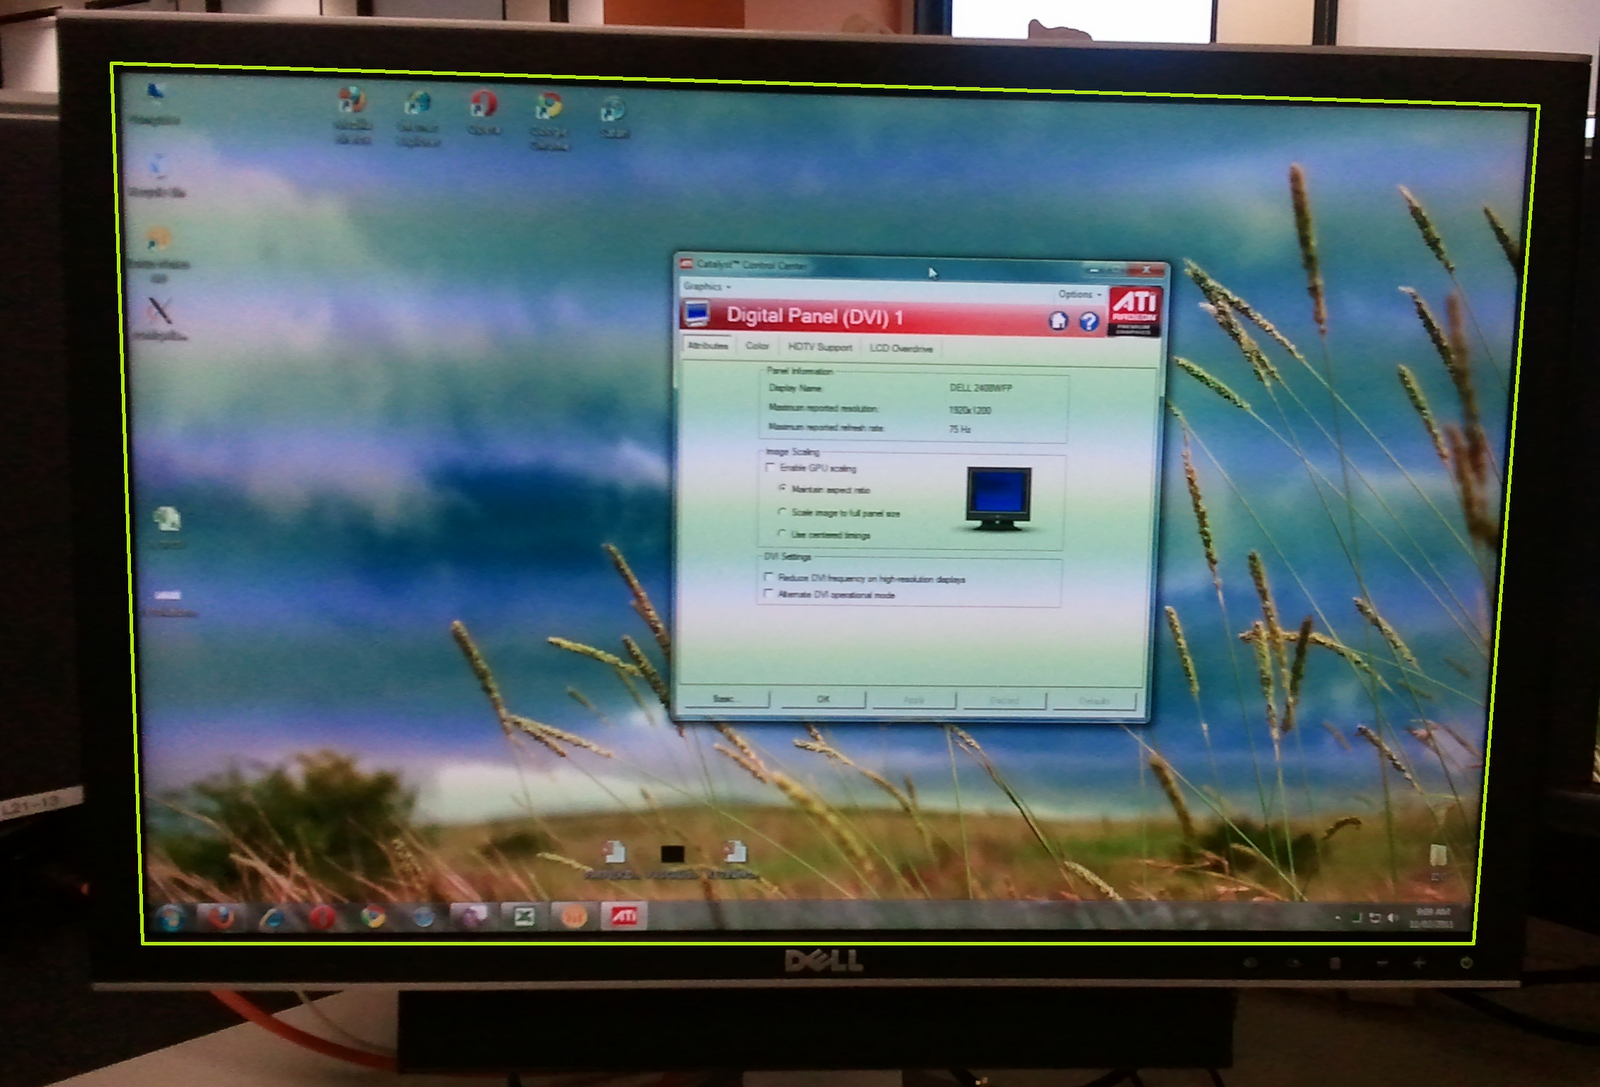Click the 75 Hz refresh rate value
Viewport: 1600px width, 1087px height.
(960, 429)
